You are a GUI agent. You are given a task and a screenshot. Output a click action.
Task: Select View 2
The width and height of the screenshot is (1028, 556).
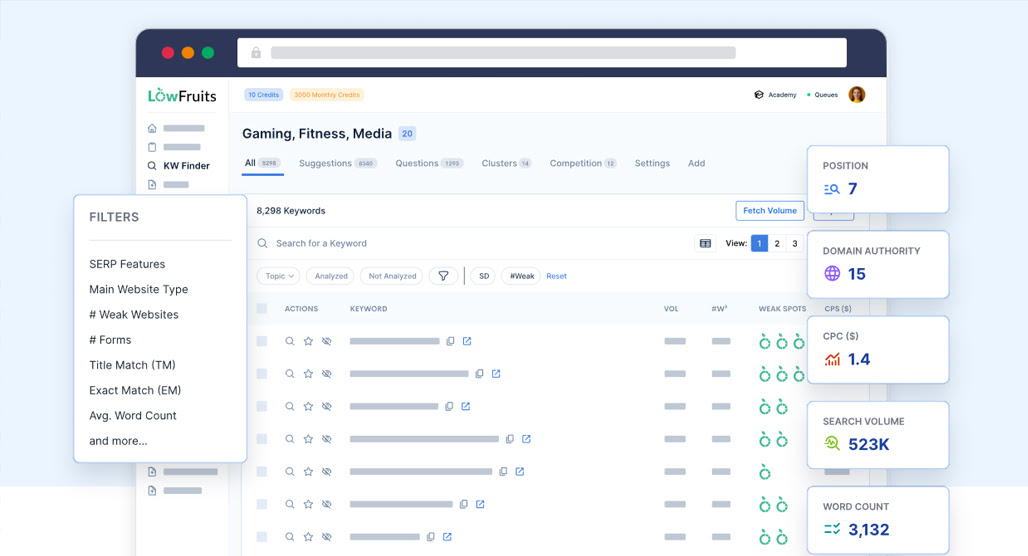point(777,243)
